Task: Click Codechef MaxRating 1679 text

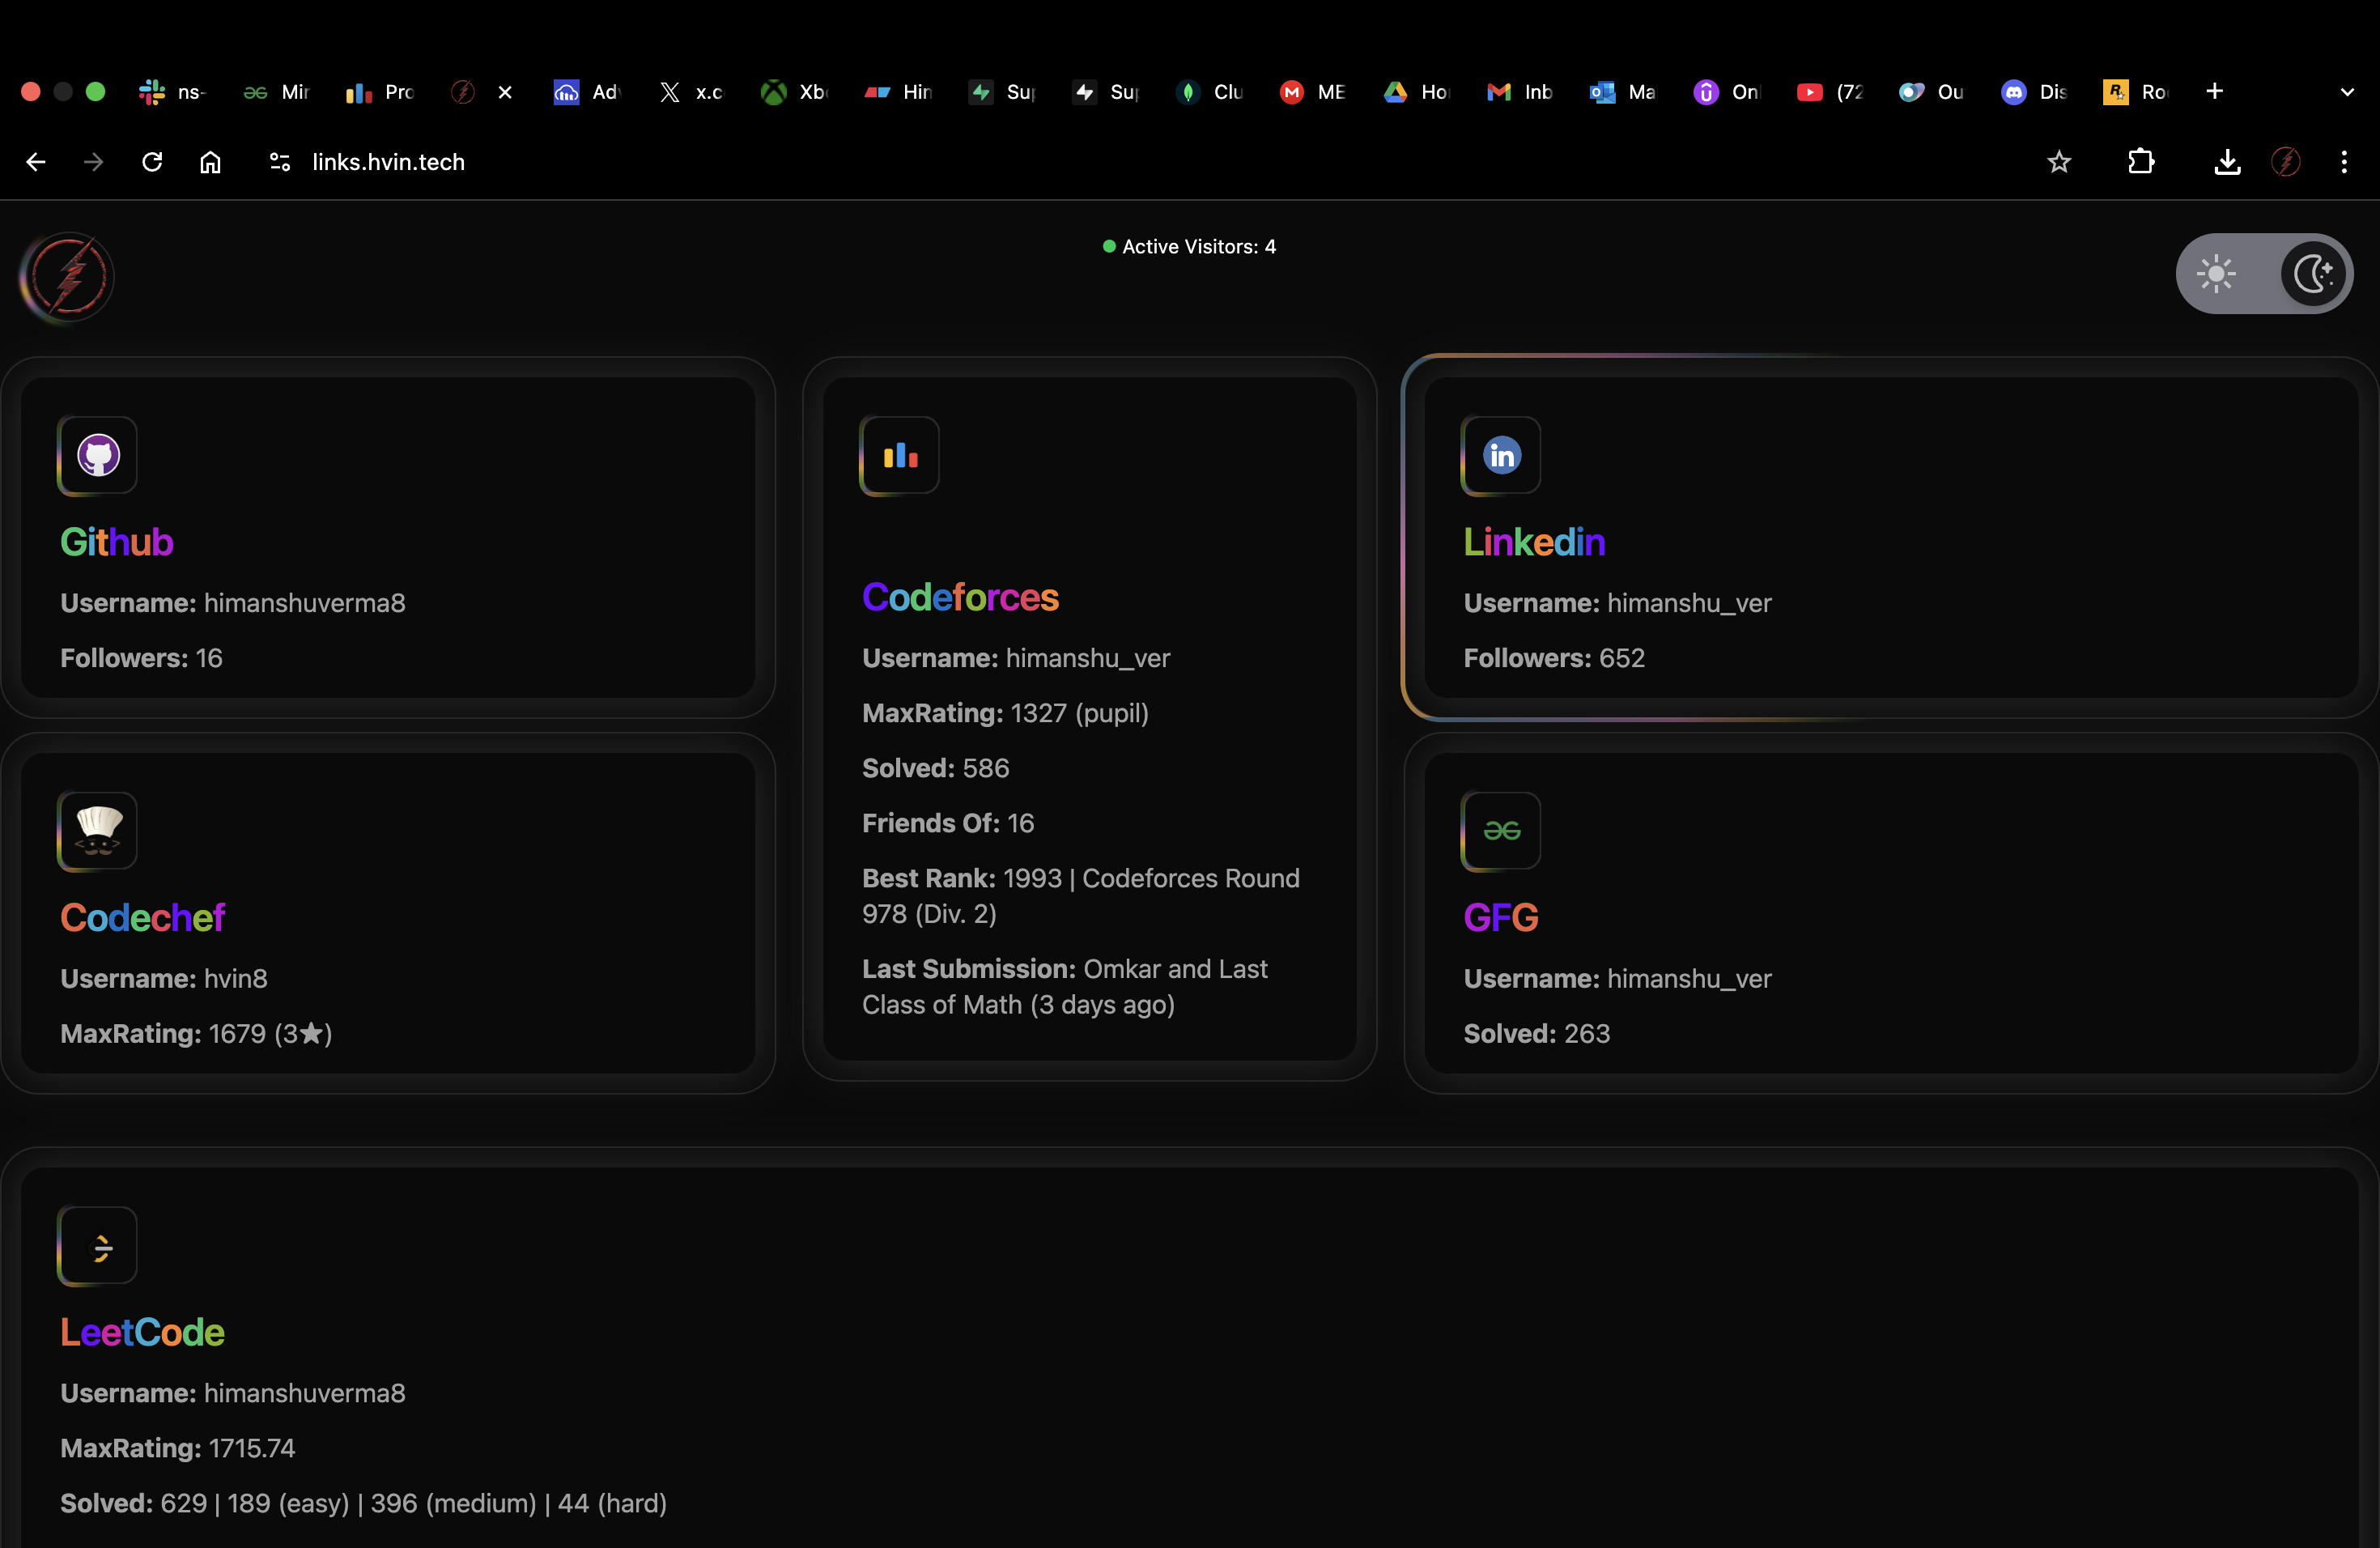Action: [196, 1033]
